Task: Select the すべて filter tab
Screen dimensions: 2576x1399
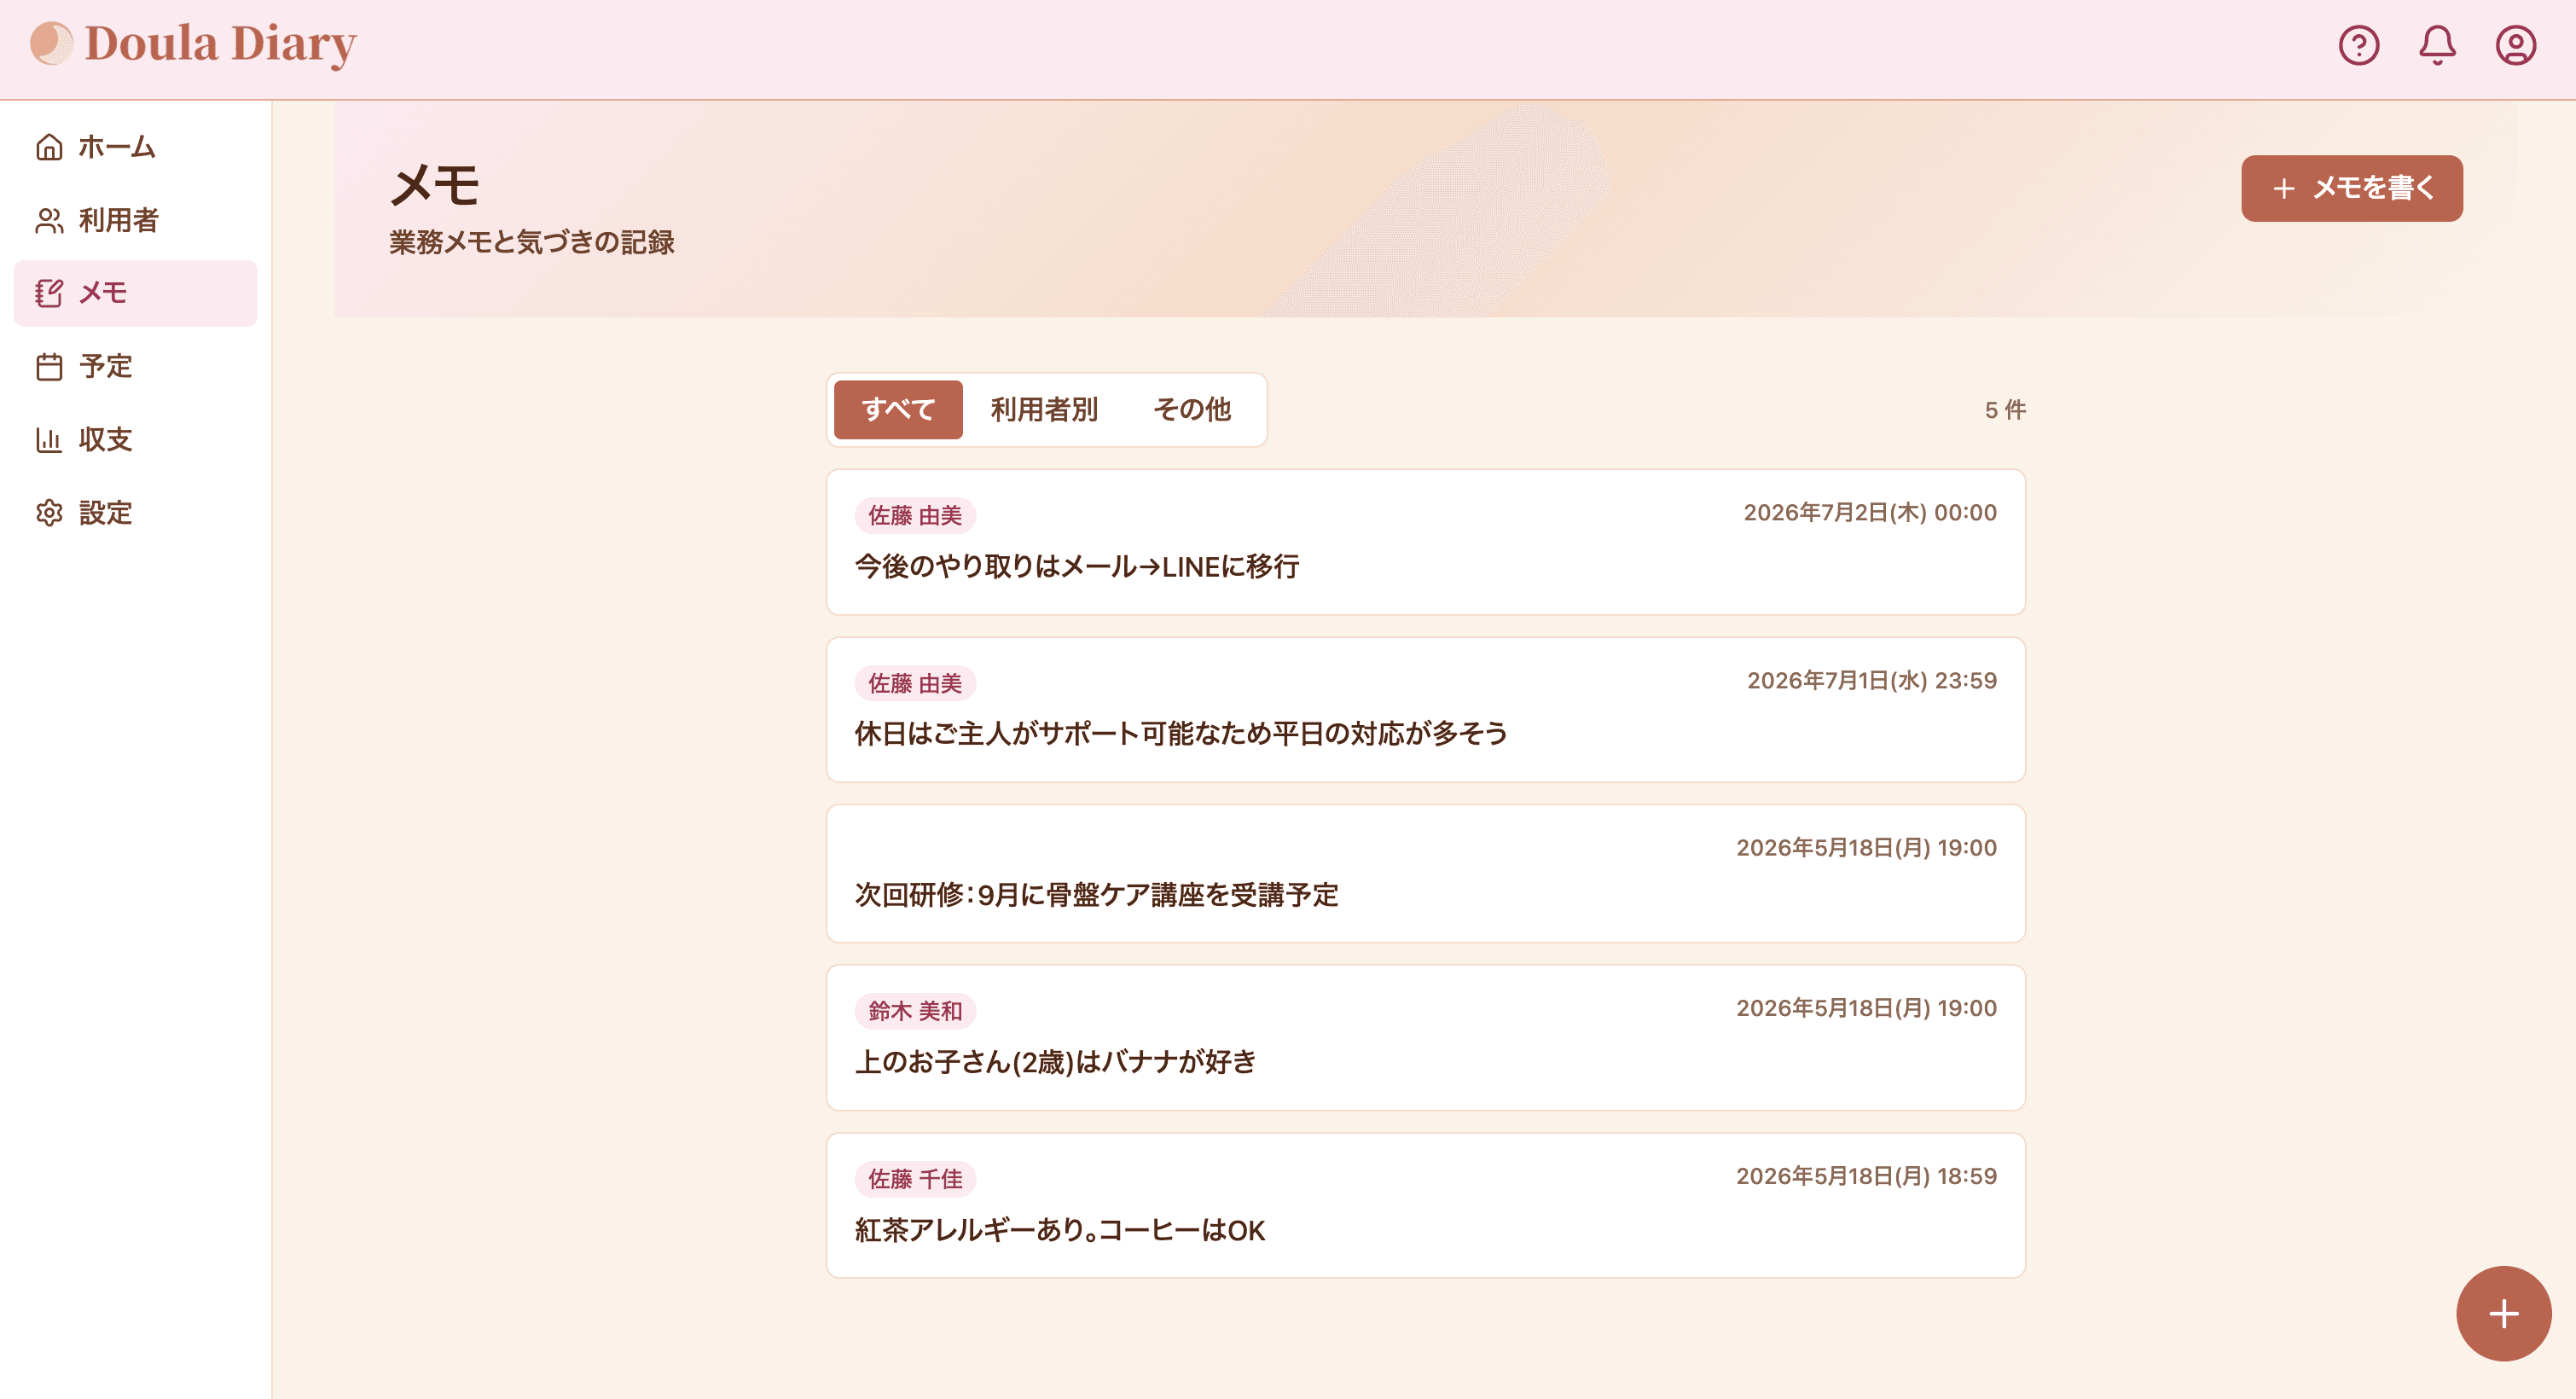Action: 898,409
